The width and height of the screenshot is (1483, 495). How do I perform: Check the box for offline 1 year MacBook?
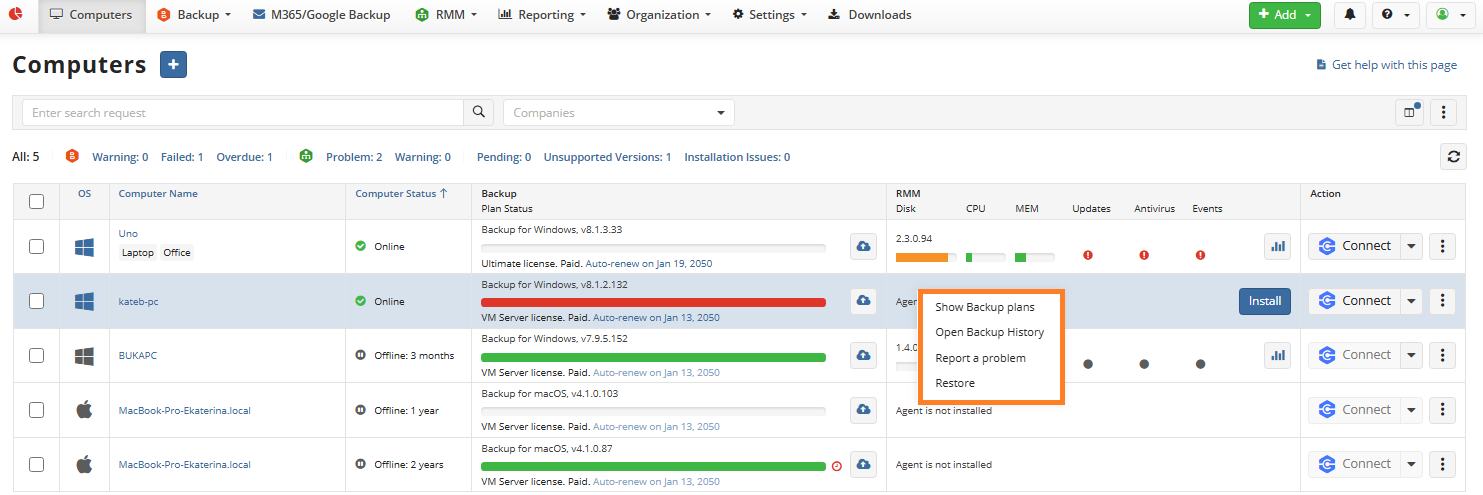click(36, 410)
